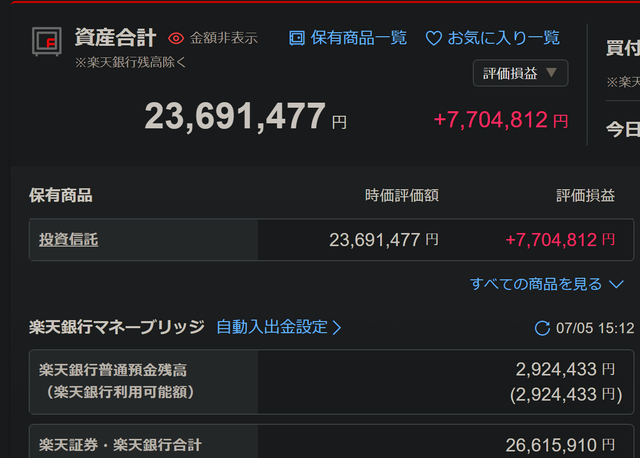
Task: Click the refresh icon beside 07/05 15:12
Action: (x=542, y=328)
